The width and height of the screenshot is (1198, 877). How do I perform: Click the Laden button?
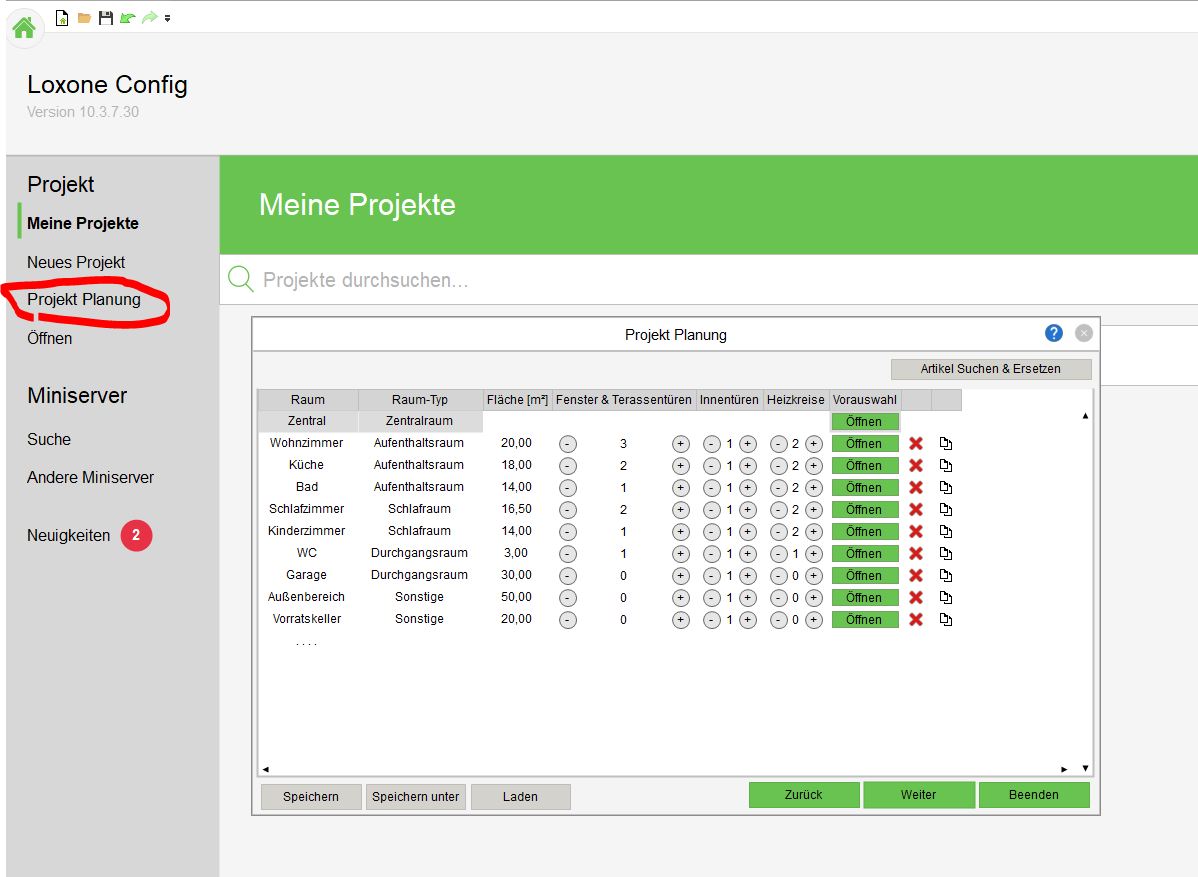pos(520,797)
